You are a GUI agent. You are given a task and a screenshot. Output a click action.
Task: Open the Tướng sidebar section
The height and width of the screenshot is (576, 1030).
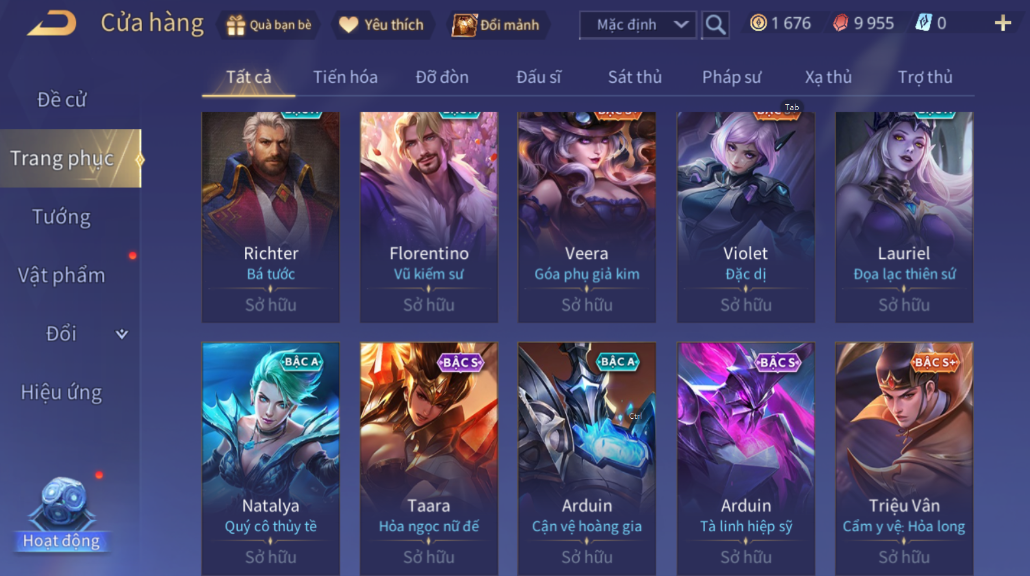(61, 217)
